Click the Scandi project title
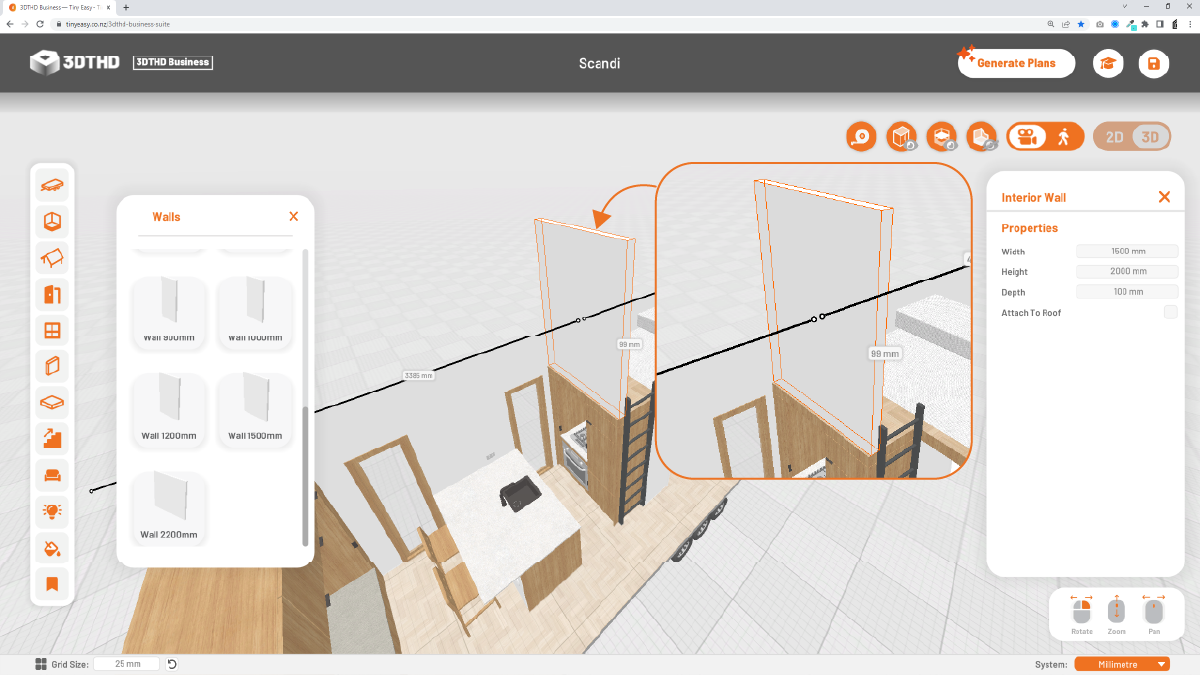 (600, 63)
